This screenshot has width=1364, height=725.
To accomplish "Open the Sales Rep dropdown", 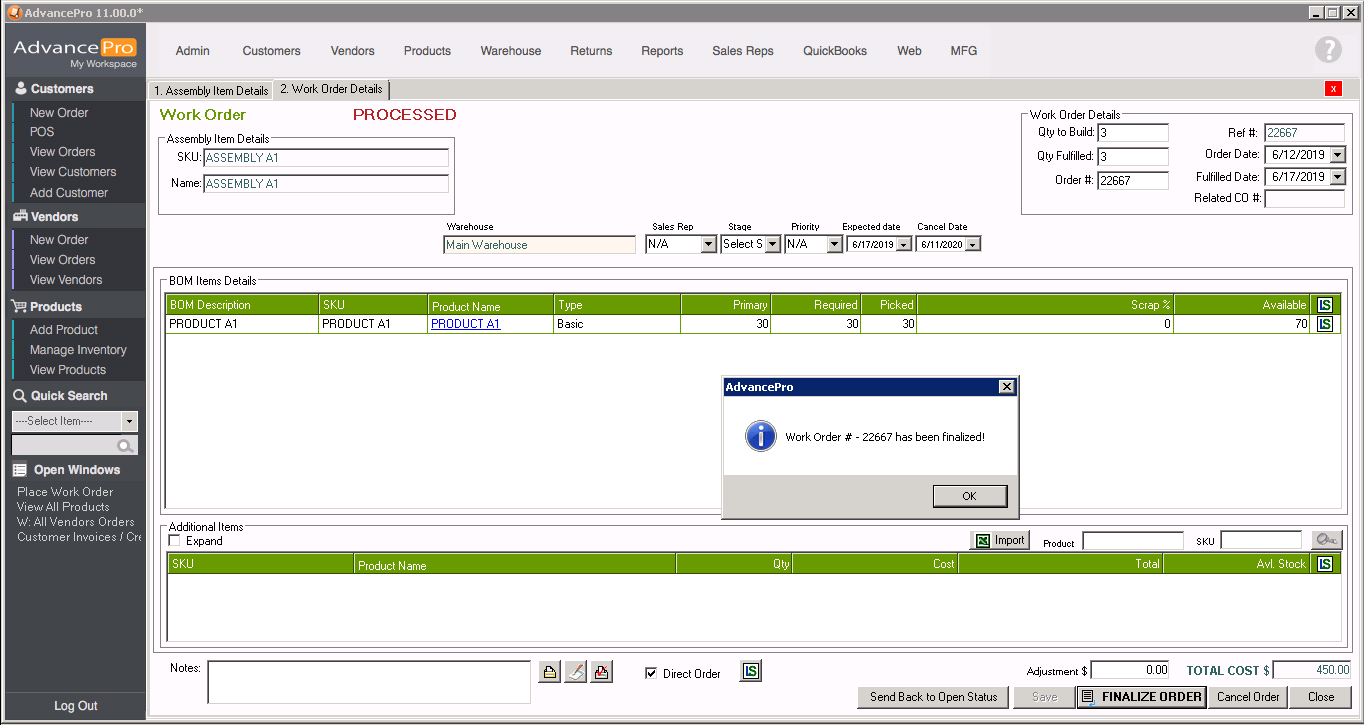I will [708, 244].
